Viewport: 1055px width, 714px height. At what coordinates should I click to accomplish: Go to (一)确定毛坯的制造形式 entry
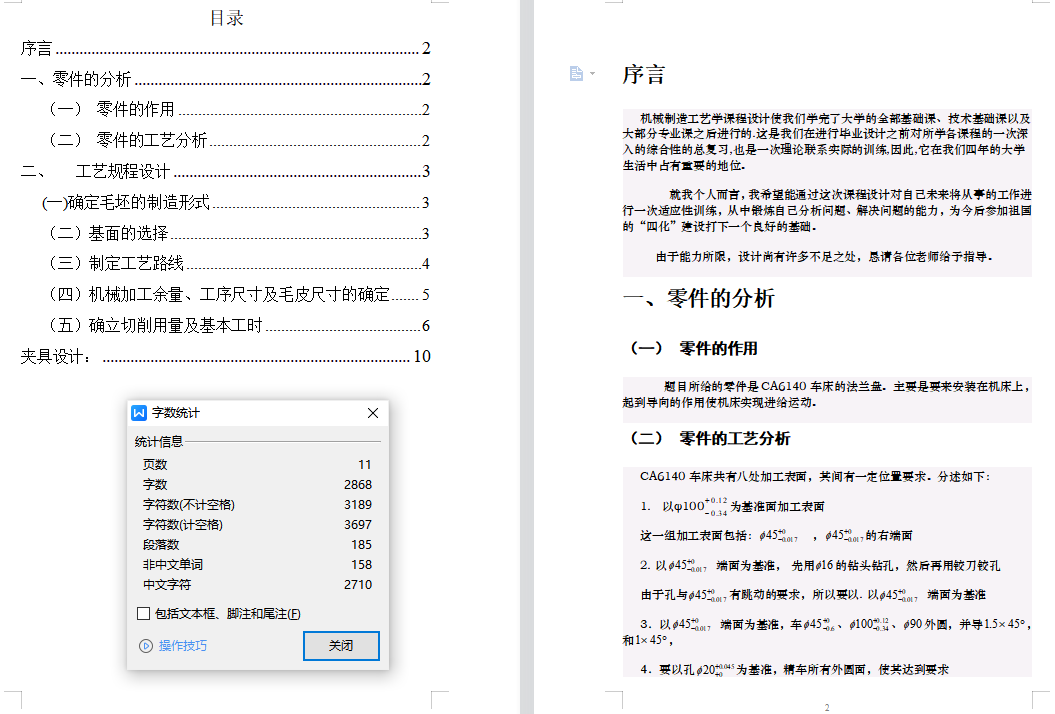(x=235, y=203)
